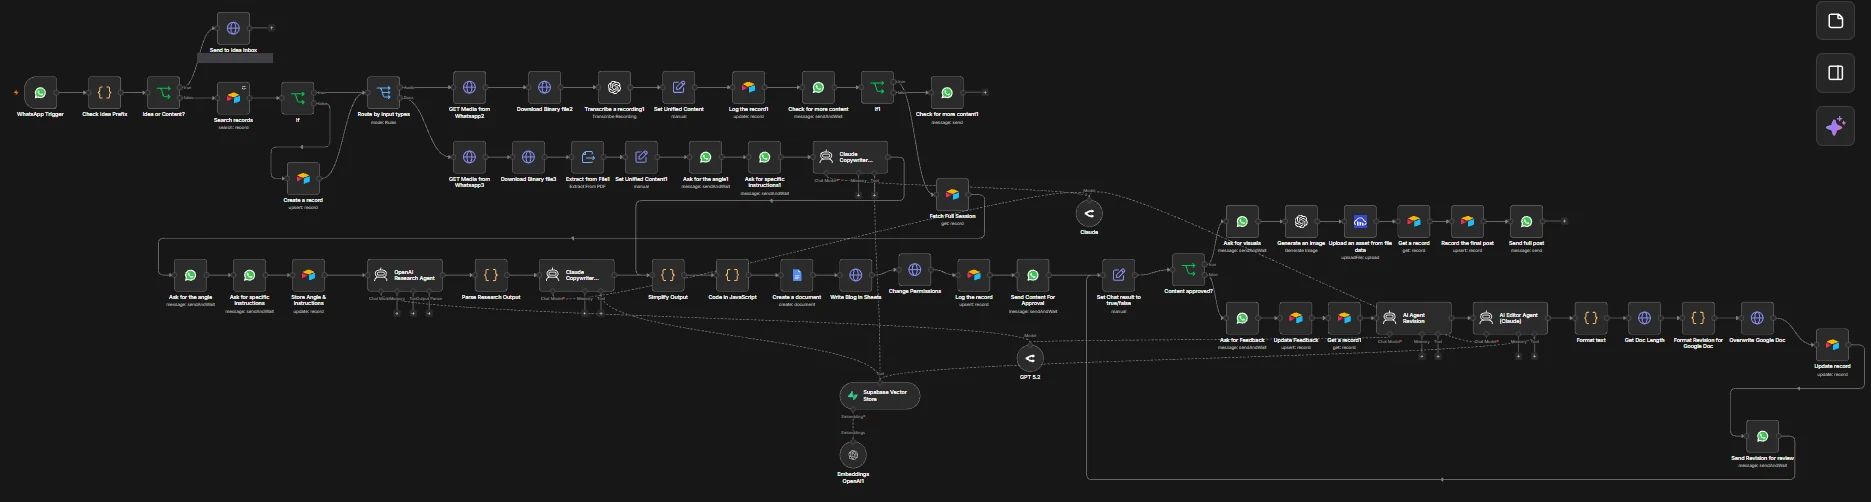Open the Embeddings OpenAI1 node
This screenshot has width=1871, height=502.
click(853, 455)
